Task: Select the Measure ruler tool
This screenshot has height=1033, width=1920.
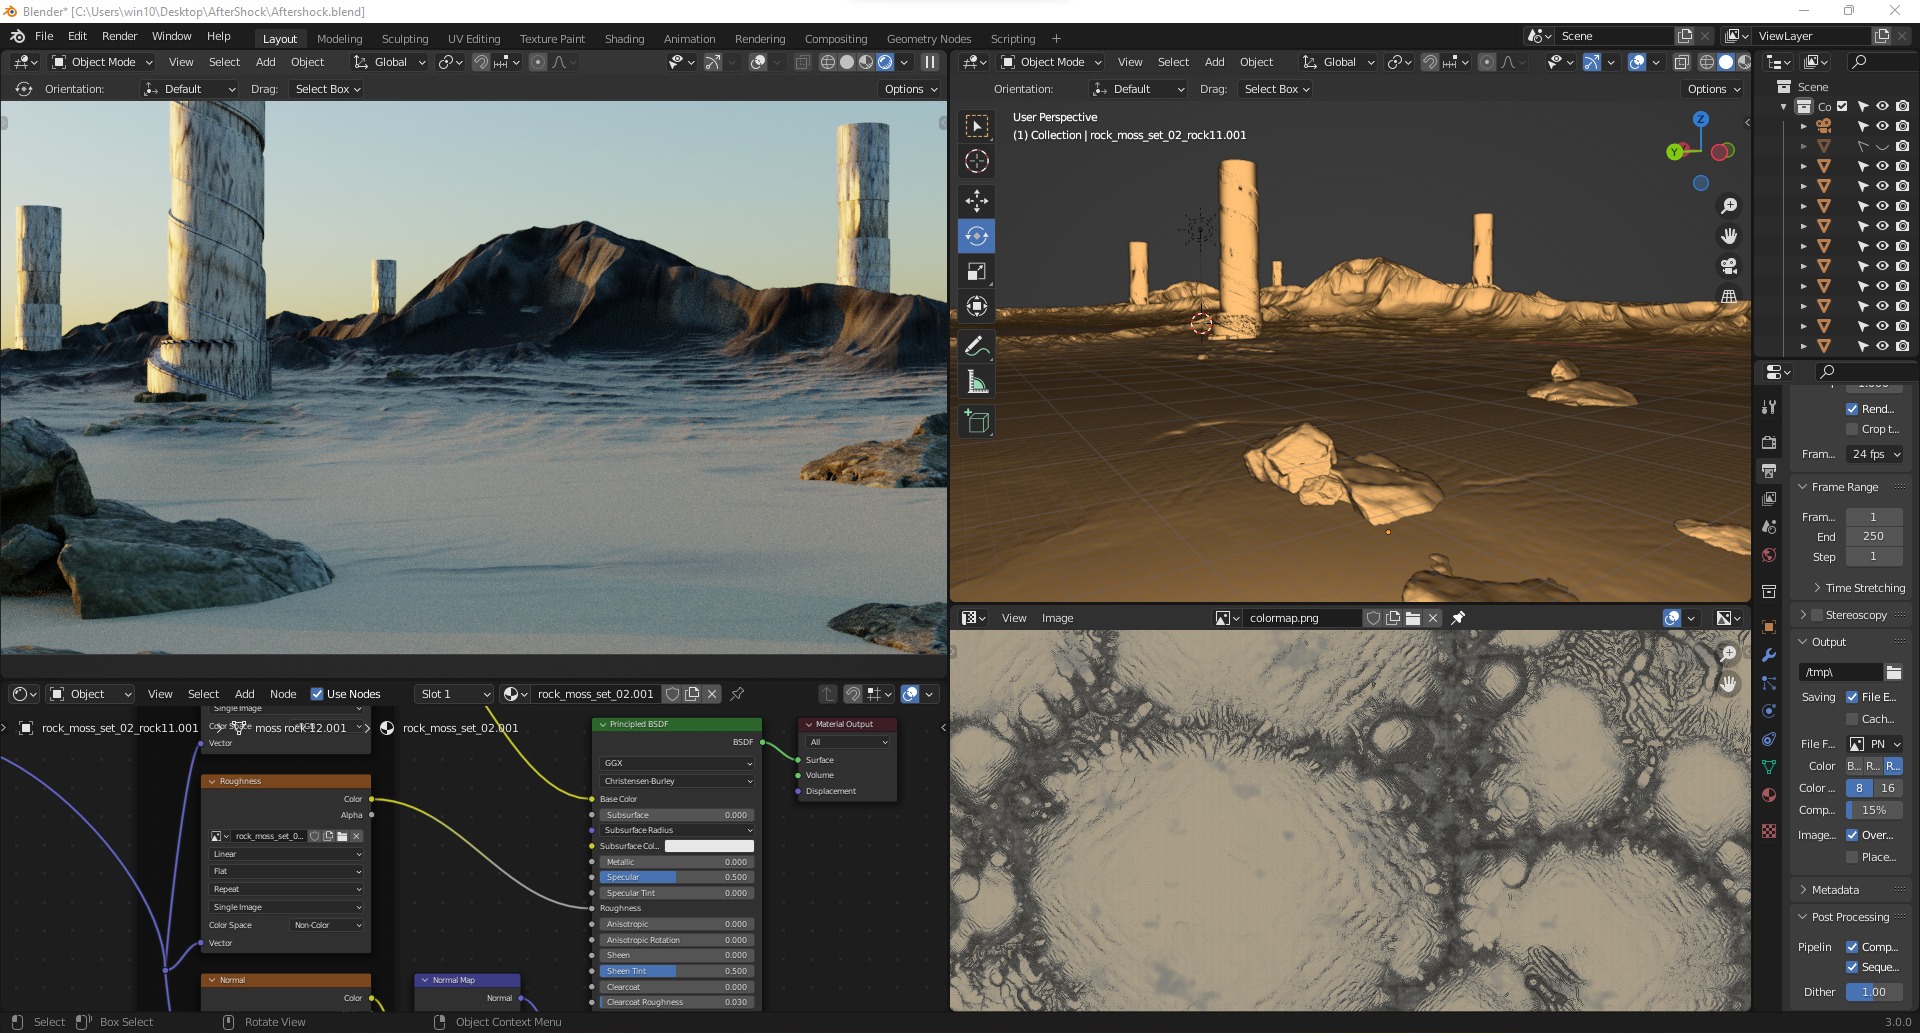Action: 977,383
